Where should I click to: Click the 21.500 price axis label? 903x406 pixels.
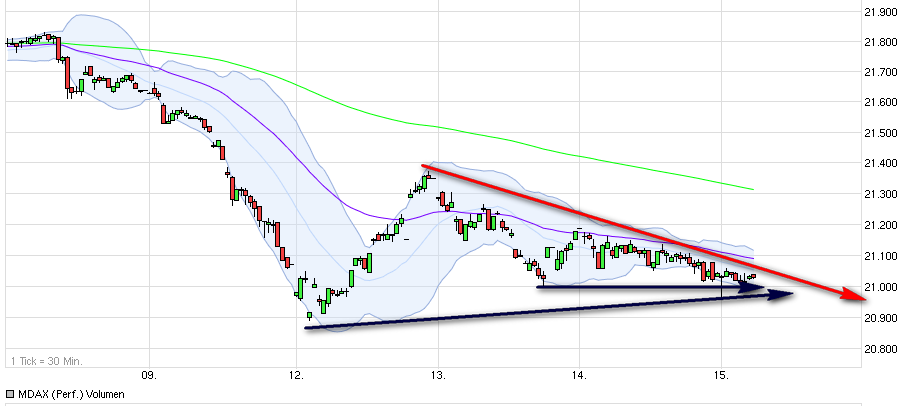(881, 134)
